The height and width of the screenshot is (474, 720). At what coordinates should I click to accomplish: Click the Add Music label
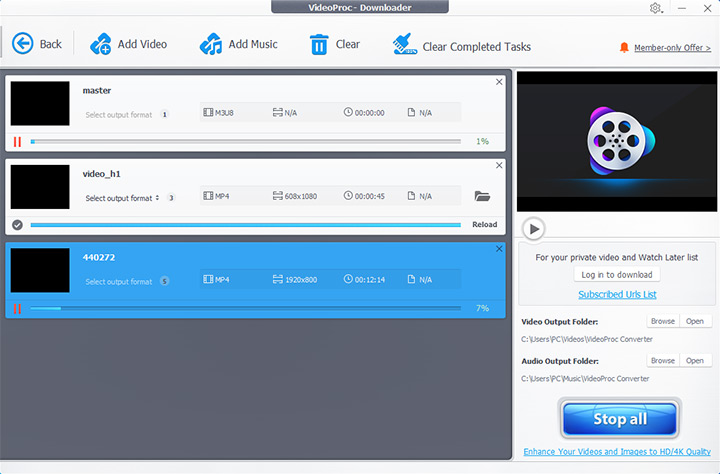click(x=253, y=44)
